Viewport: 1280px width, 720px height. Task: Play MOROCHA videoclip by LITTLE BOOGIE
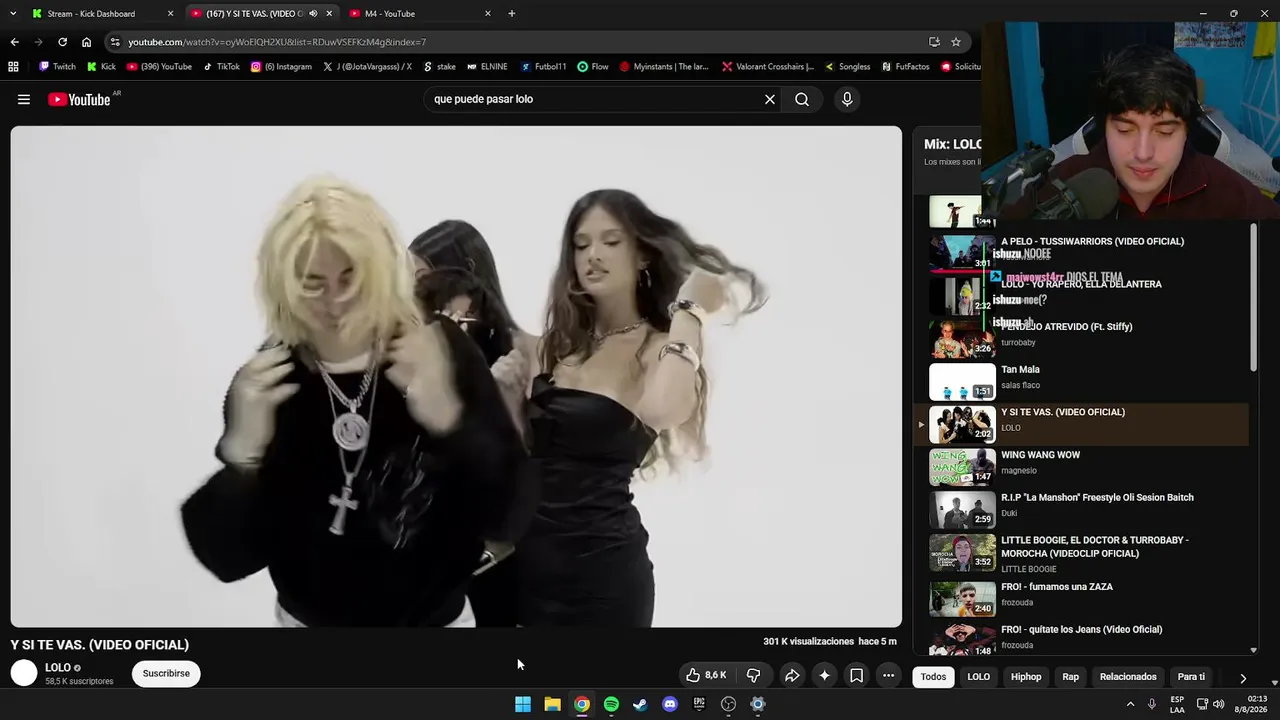pyautogui.click(x=1080, y=553)
